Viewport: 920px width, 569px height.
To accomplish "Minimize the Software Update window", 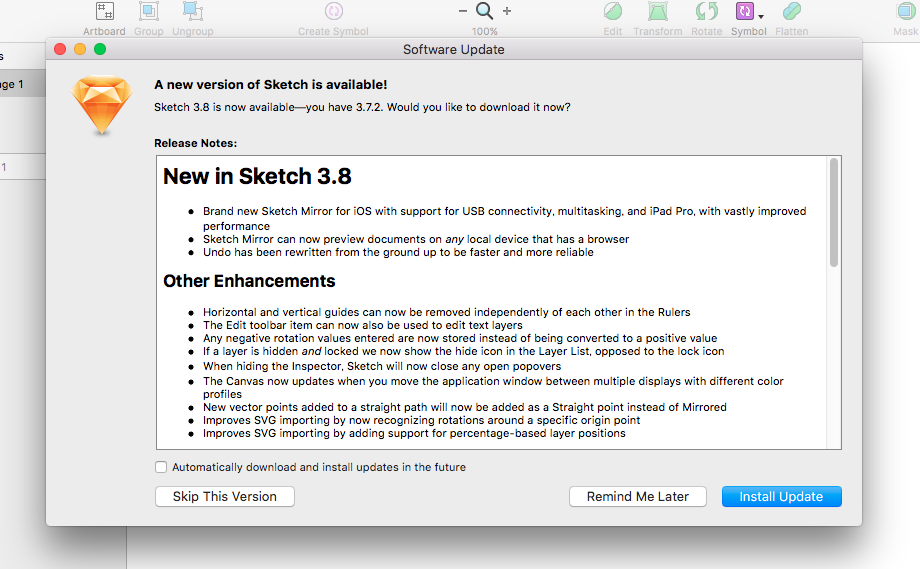I will tap(80, 49).
